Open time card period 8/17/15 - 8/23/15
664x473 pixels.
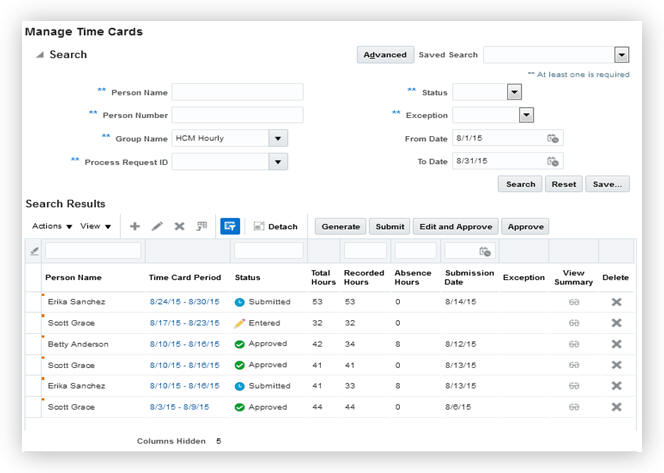184,323
